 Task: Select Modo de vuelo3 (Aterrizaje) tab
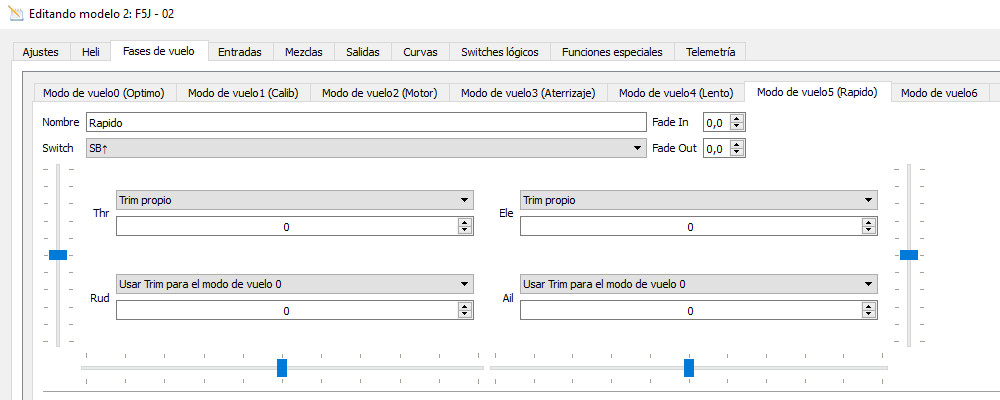(528, 93)
